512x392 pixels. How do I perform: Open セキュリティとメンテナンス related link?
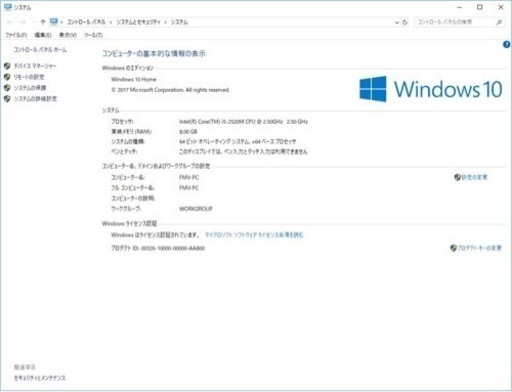tap(40, 378)
